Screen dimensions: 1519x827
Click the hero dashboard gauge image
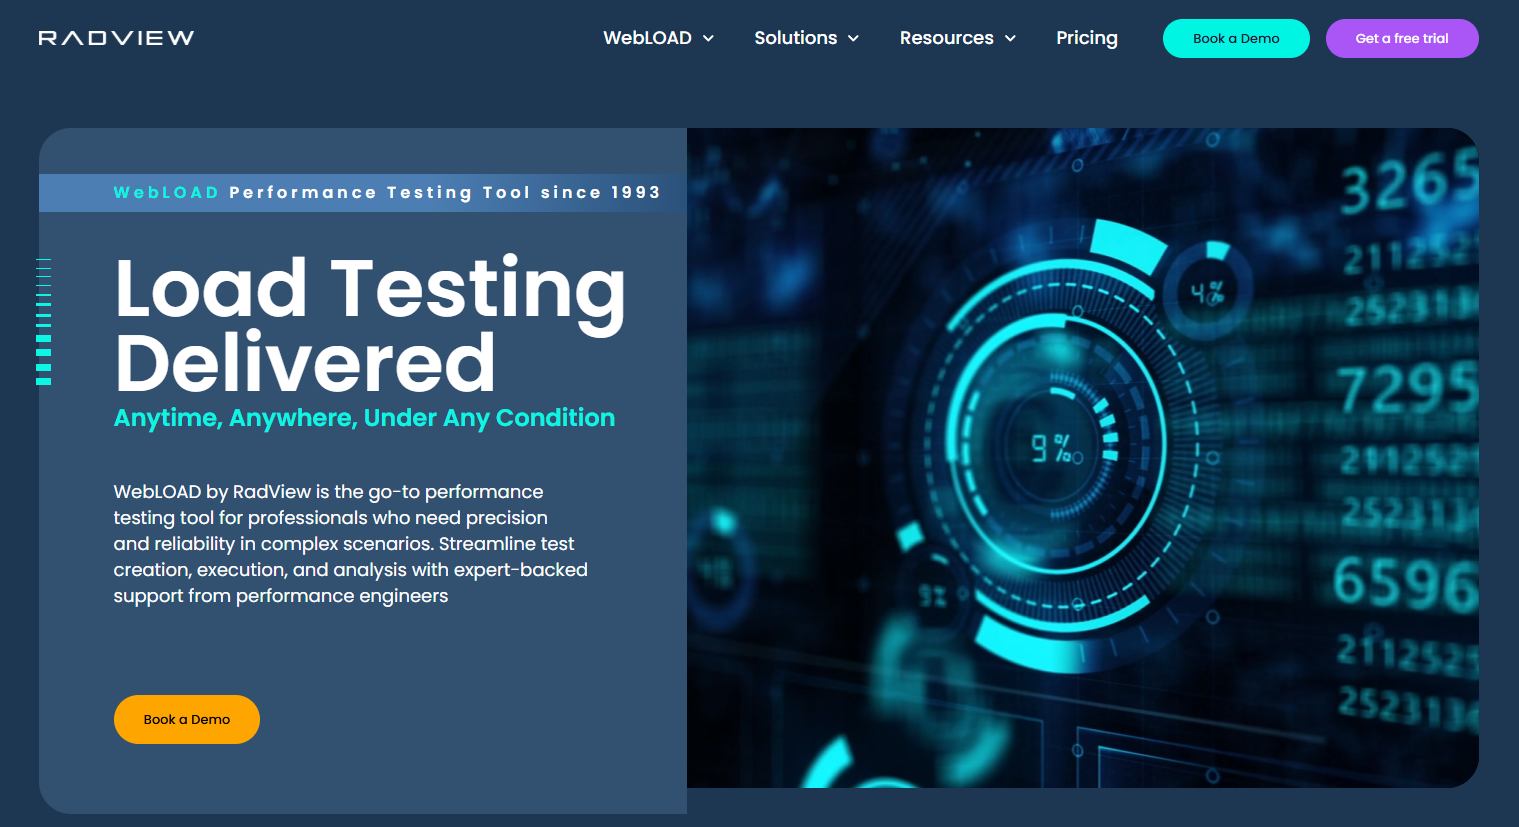pyautogui.click(x=1083, y=458)
